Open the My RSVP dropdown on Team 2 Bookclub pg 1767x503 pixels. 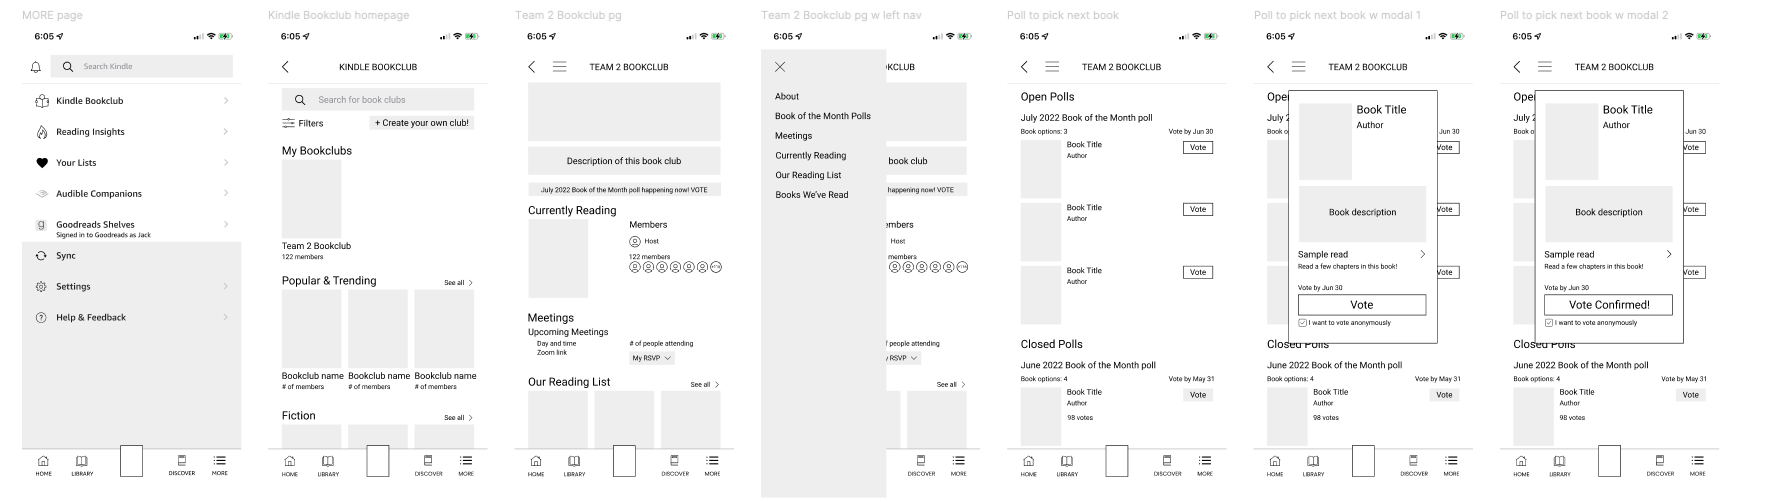pos(652,358)
